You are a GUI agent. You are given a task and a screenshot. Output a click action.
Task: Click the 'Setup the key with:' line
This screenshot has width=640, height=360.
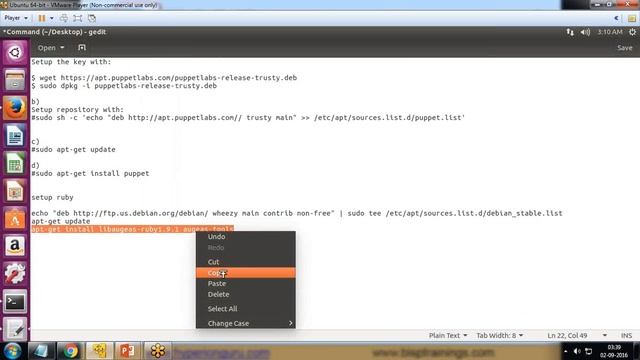(x=71, y=62)
